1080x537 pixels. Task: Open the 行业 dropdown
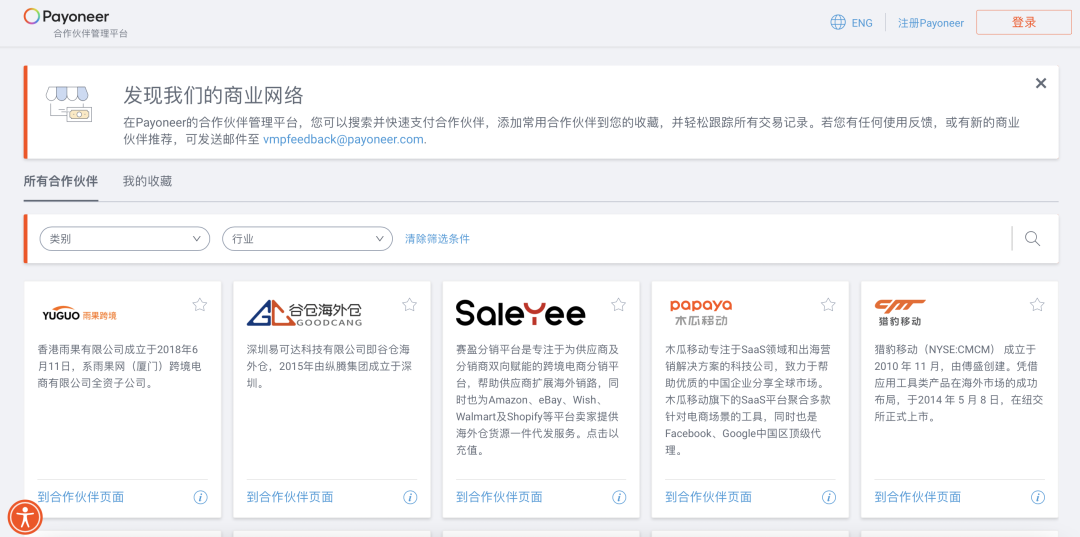click(x=307, y=239)
